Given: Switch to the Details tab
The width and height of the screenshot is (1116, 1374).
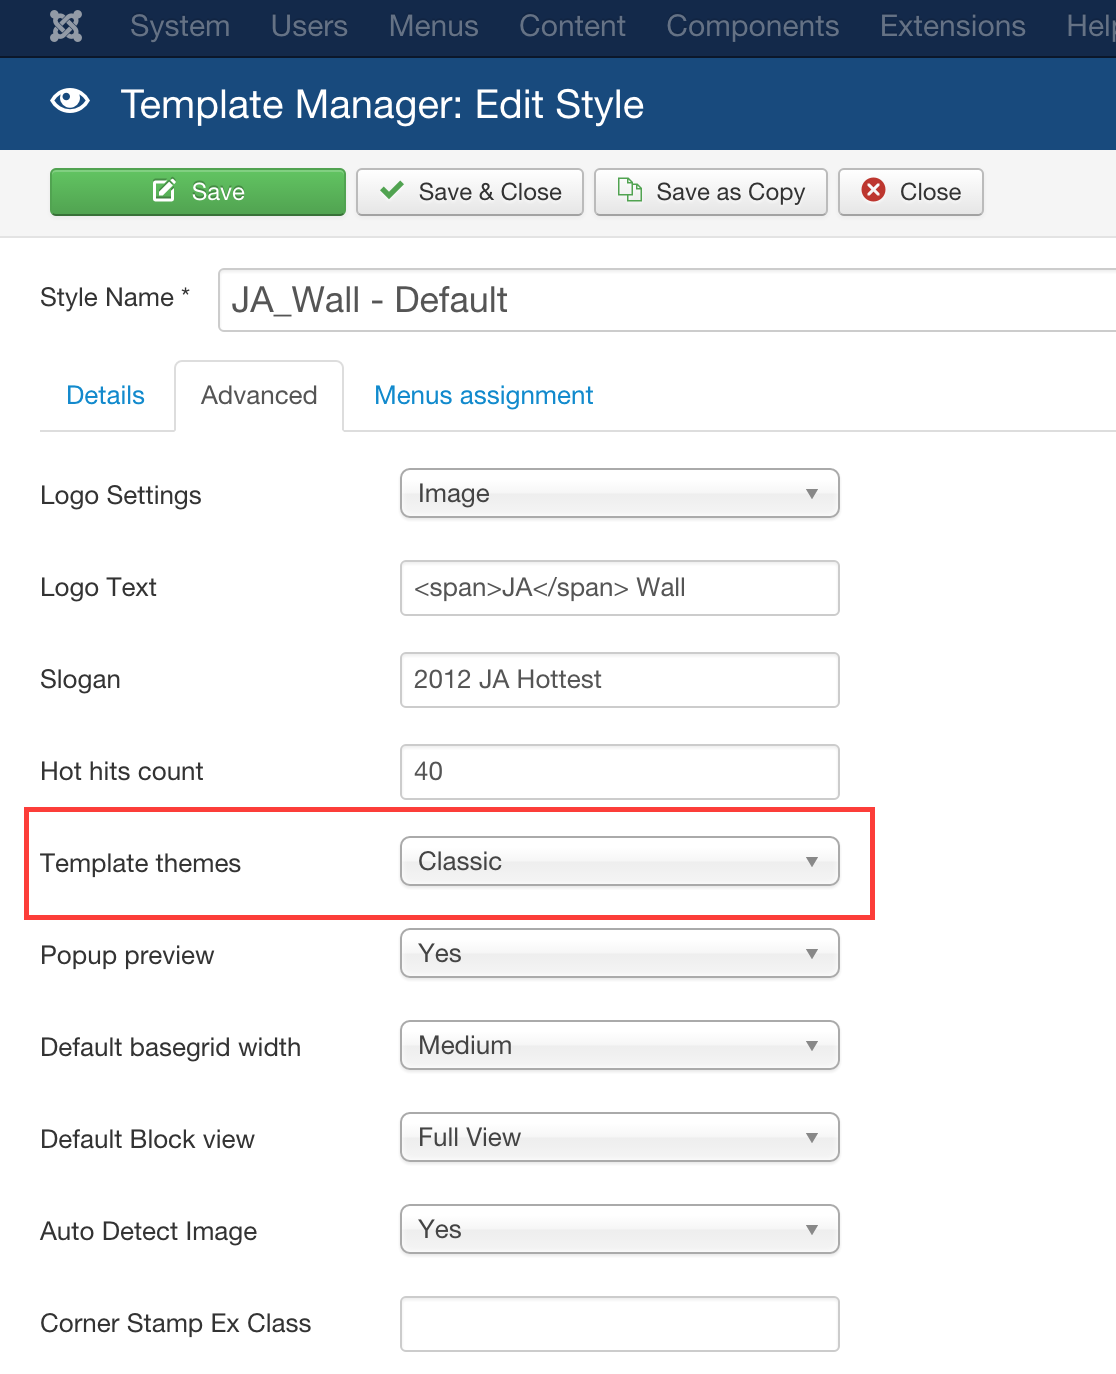Looking at the screenshot, I should pos(105,396).
